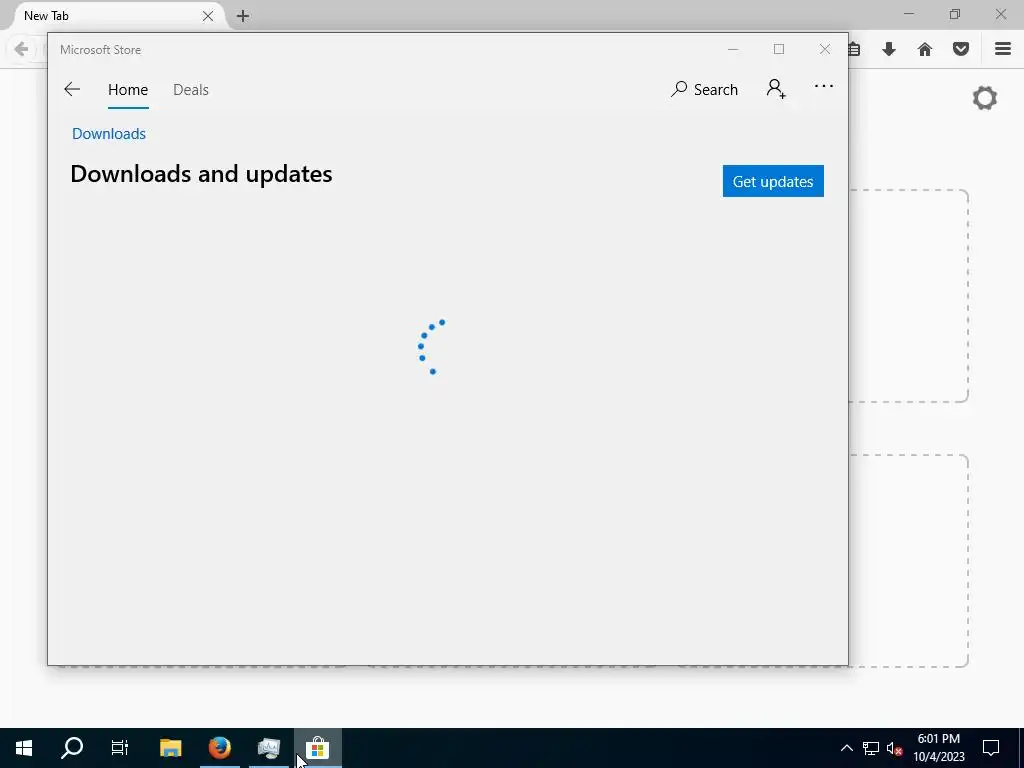This screenshot has width=1024, height=768.
Task: Click the muted volume tray icon
Action: [x=894, y=748]
